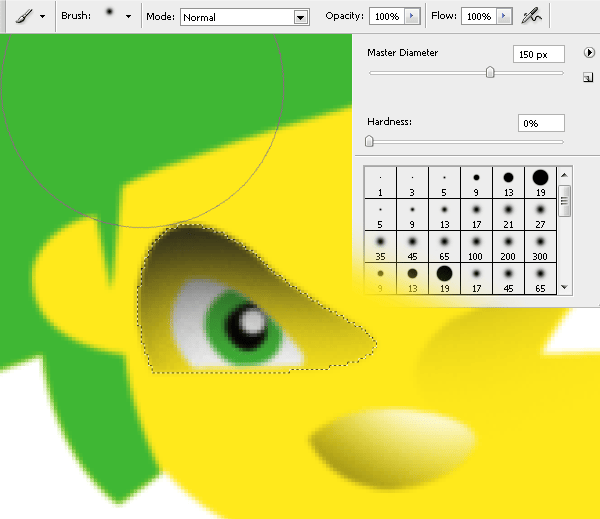Expand the tool preset arrow beside brush icon

coord(42,17)
